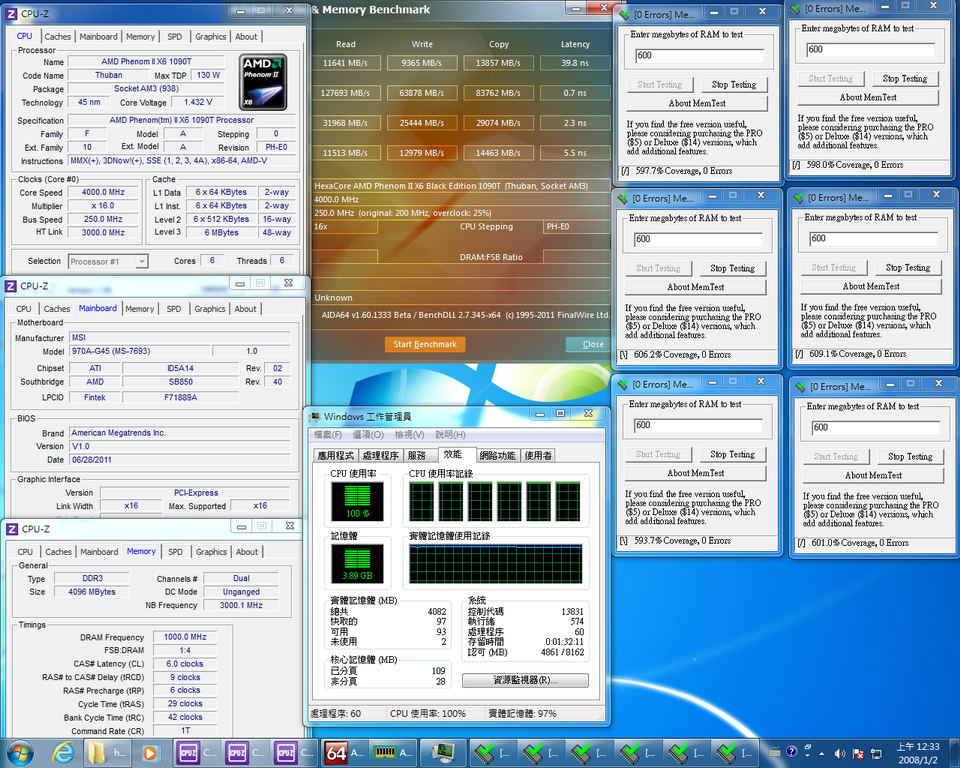Click title icon of MemTest window at 598.0% coverage

tap(795, 9)
